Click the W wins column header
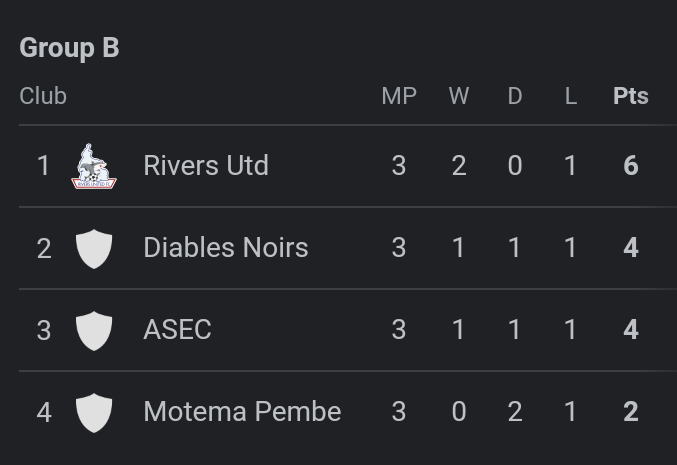 click(458, 96)
